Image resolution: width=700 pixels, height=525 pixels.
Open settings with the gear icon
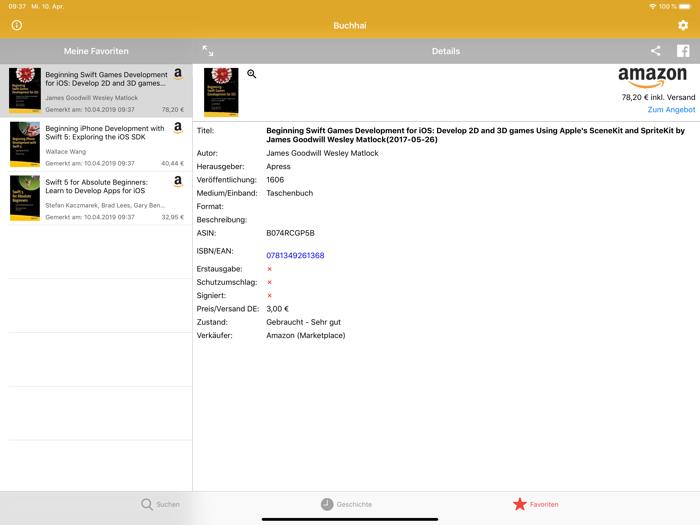683,25
